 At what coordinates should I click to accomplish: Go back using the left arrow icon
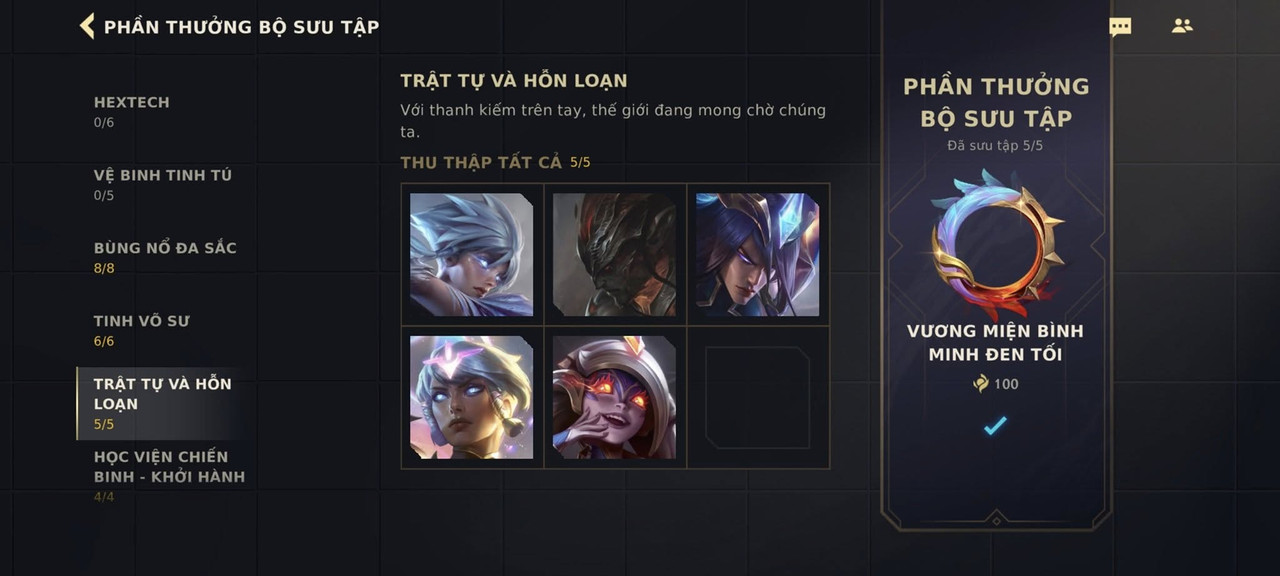(87, 26)
